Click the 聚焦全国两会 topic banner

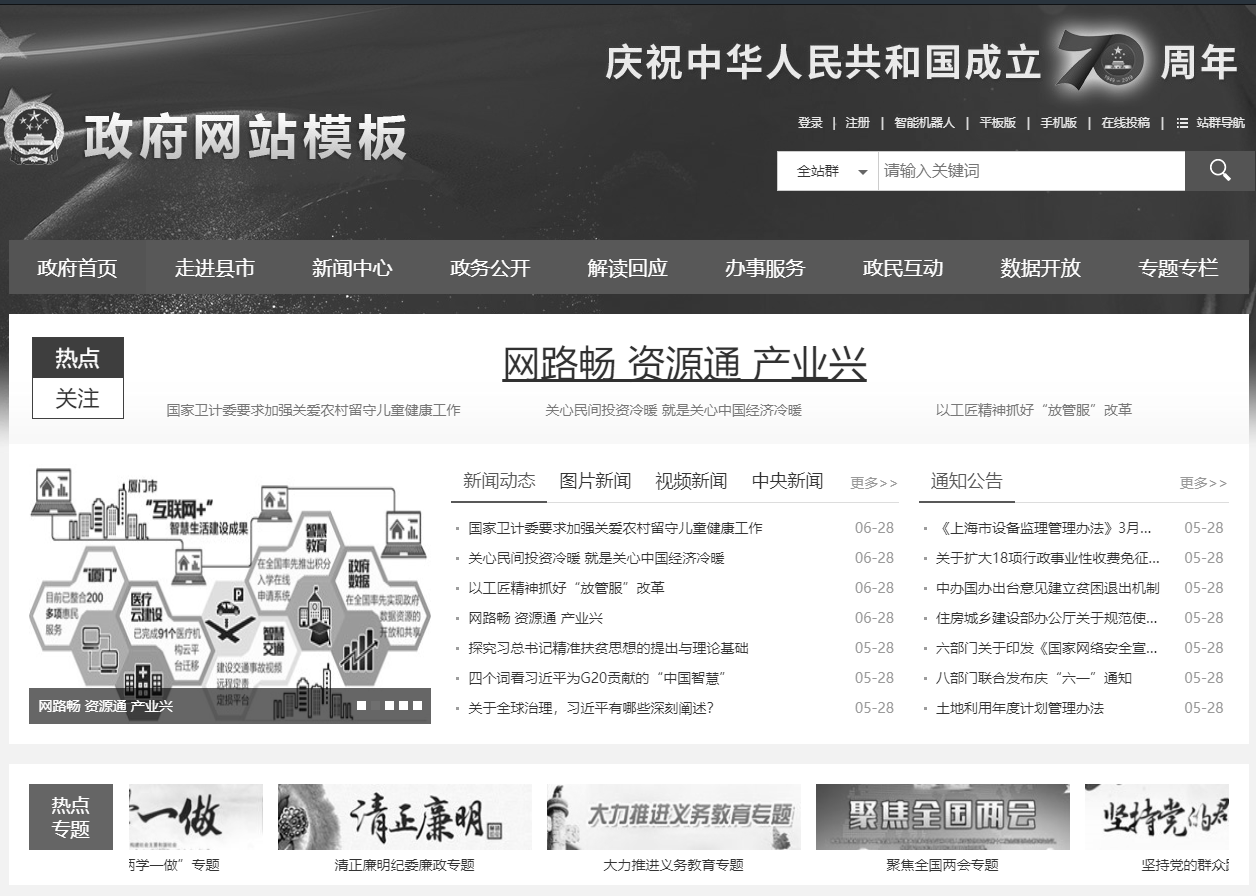[x=942, y=817]
